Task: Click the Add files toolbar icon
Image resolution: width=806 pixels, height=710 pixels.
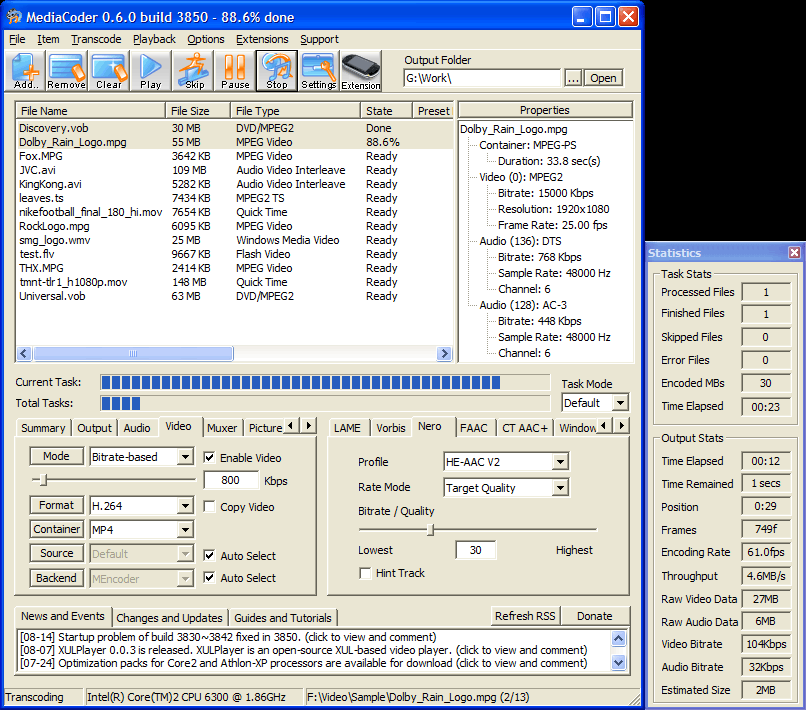Action: (x=26, y=71)
